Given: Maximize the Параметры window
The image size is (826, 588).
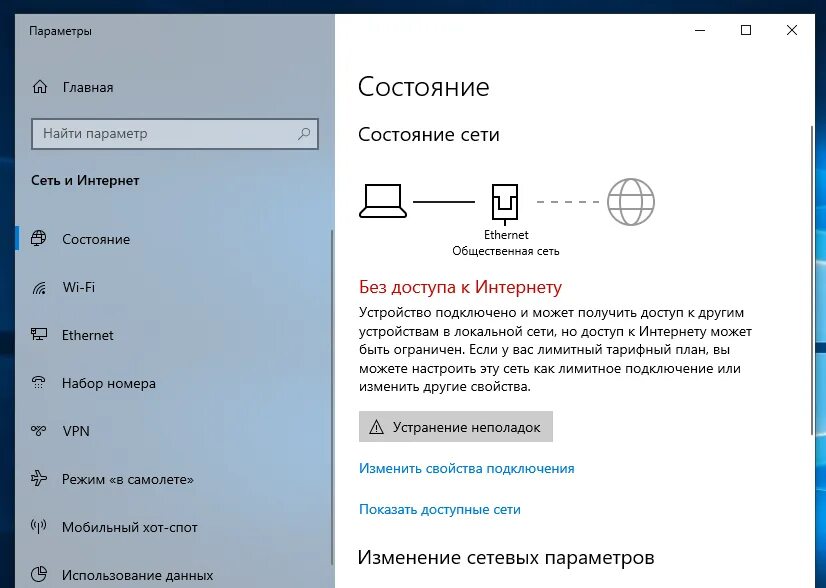Looking at the screenshot, I should (x=746, y=31).
